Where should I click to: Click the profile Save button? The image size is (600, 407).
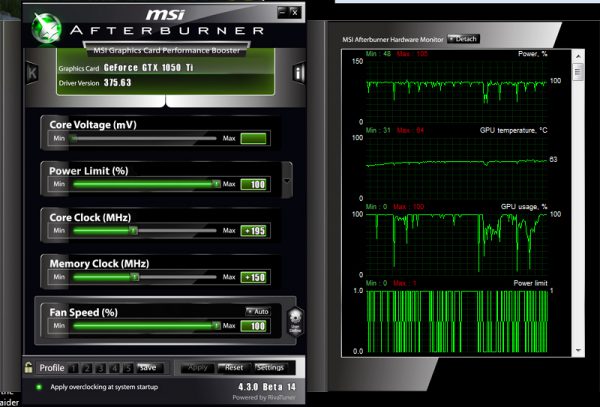148,368
